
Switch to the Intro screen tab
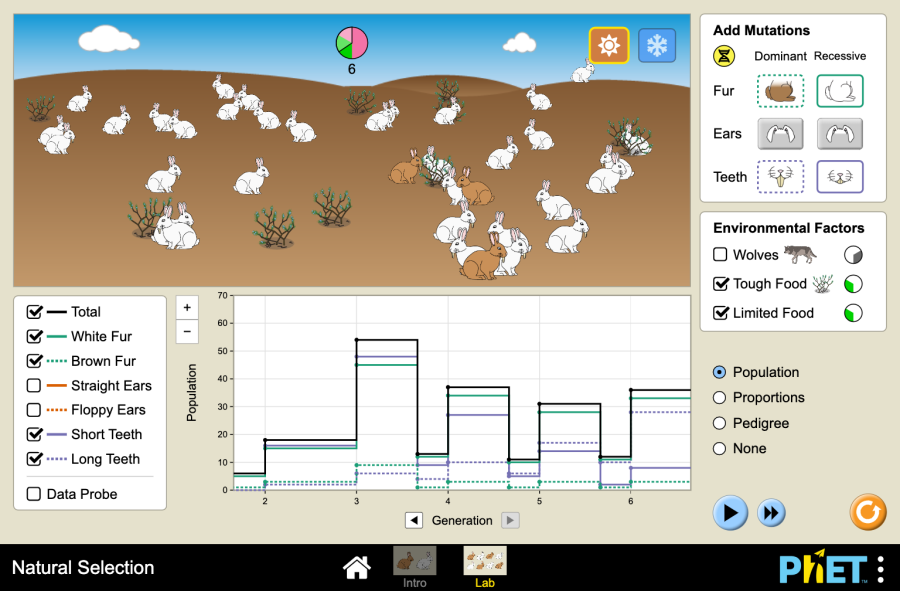(x=414, y=566)
